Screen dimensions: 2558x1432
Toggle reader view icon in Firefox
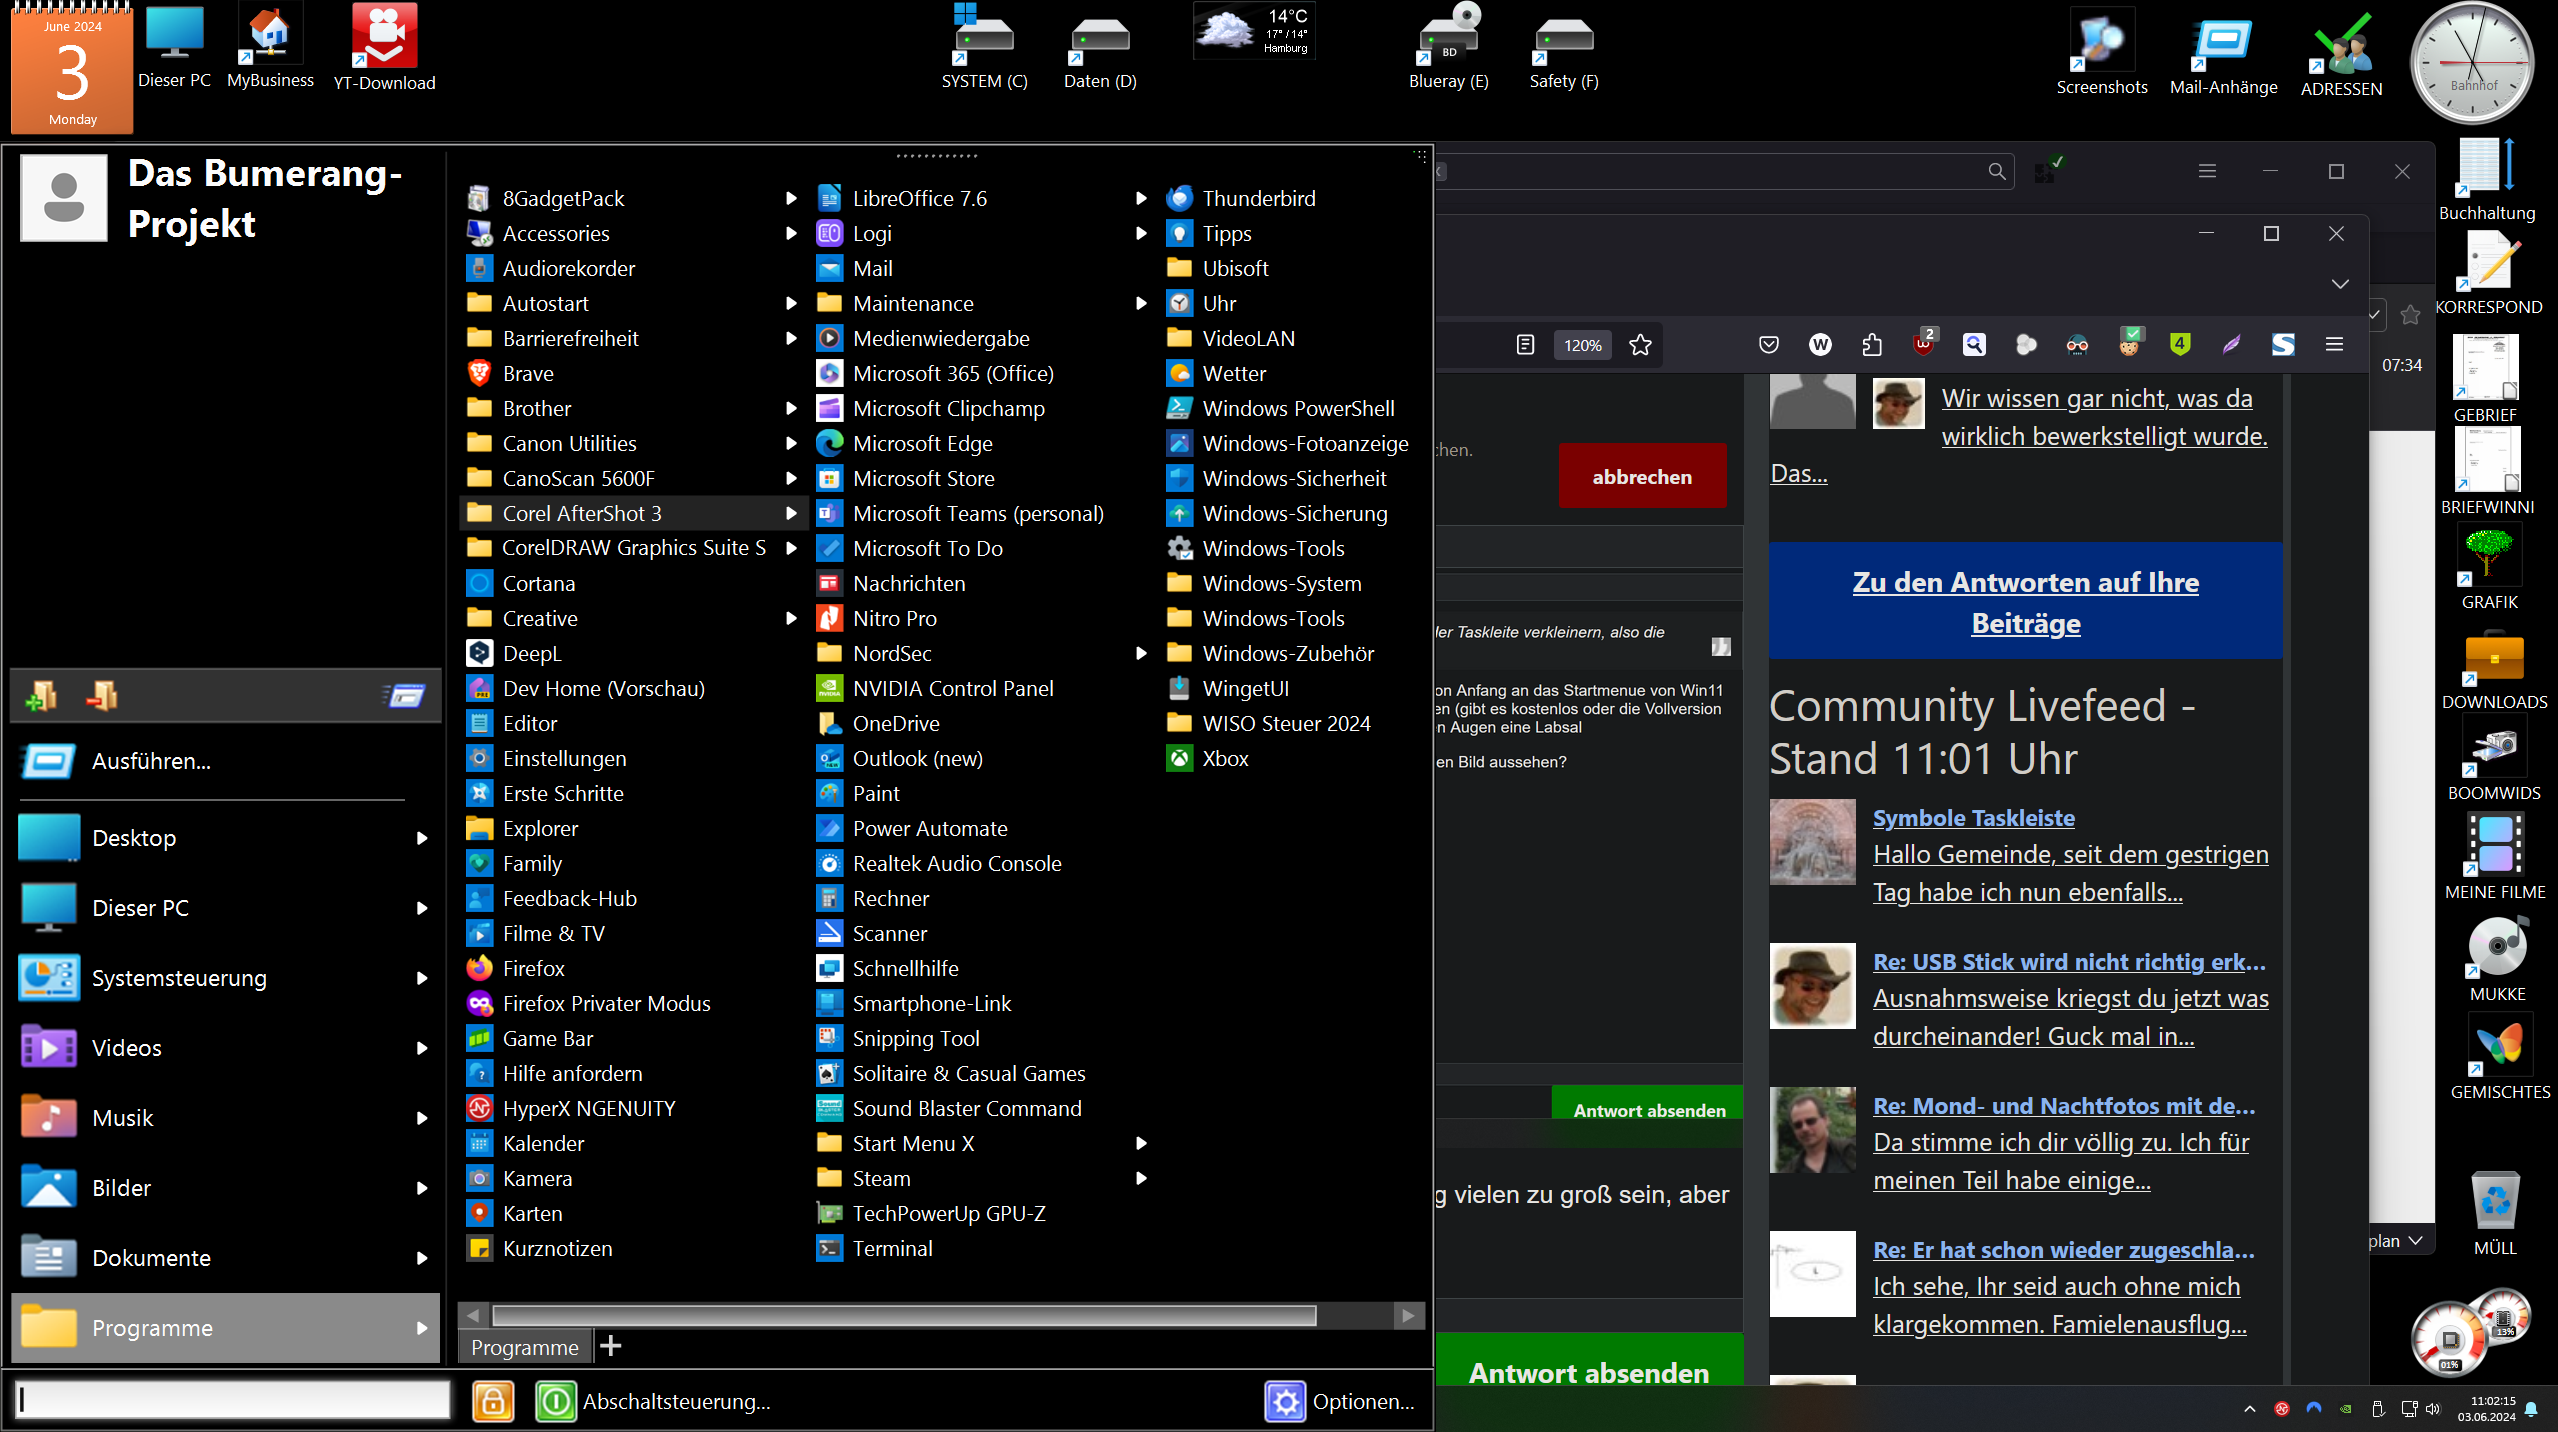1525,345
